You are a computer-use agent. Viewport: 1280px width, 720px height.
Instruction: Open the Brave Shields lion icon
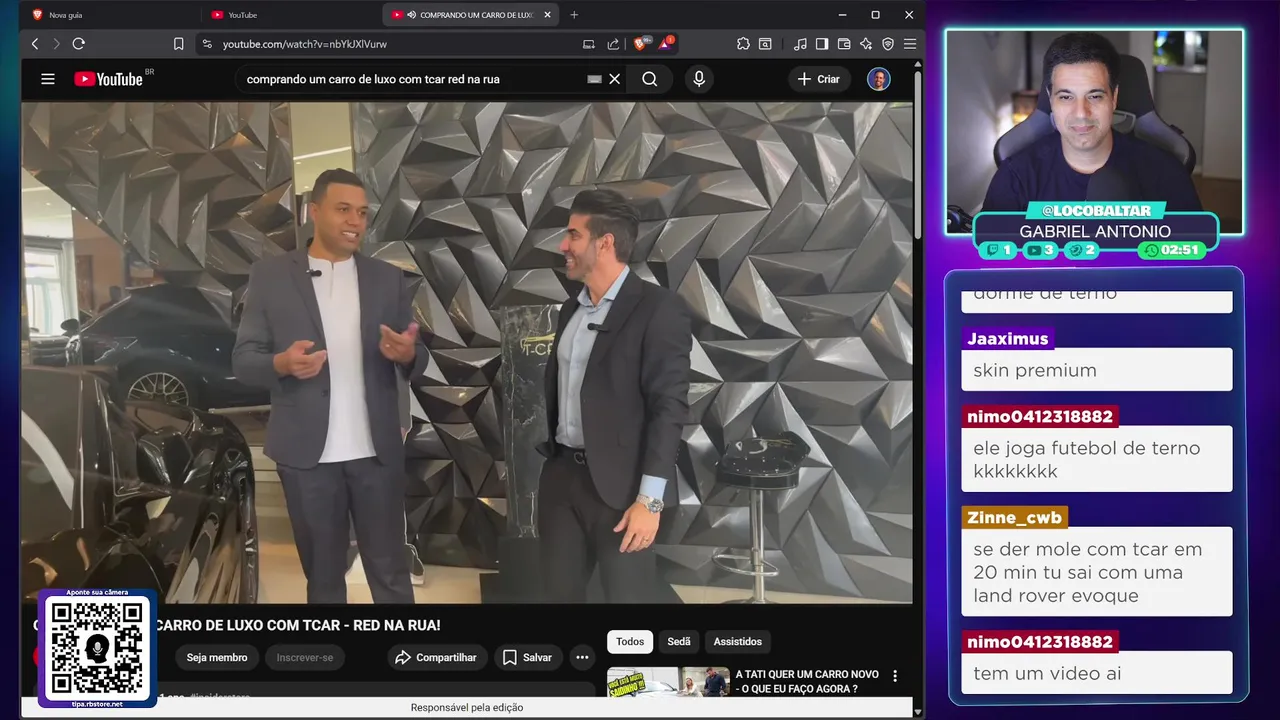[x=642, y=44]
